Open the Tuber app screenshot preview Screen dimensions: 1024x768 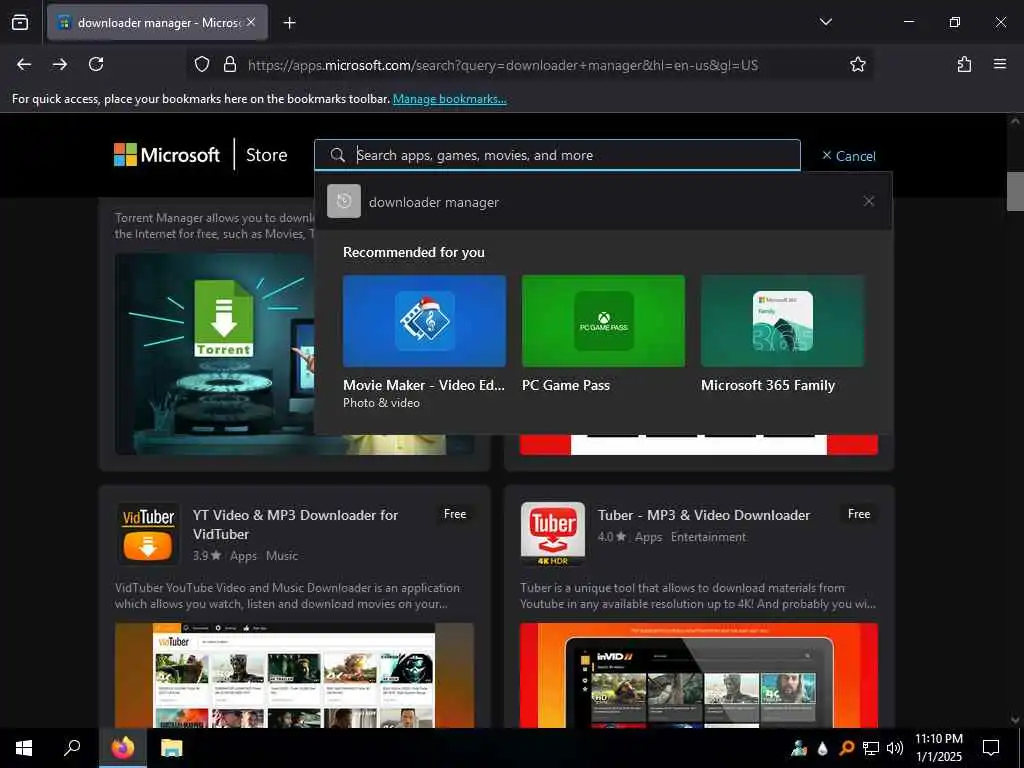click(699, 675)
